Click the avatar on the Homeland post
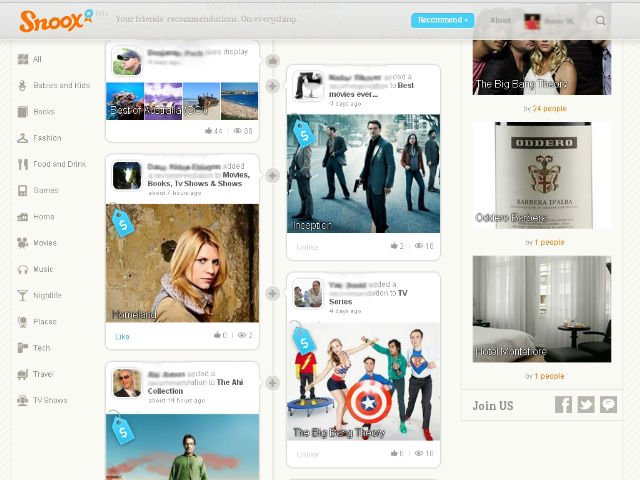The height and width of the screenshot is (480, 640). [127, 176]
